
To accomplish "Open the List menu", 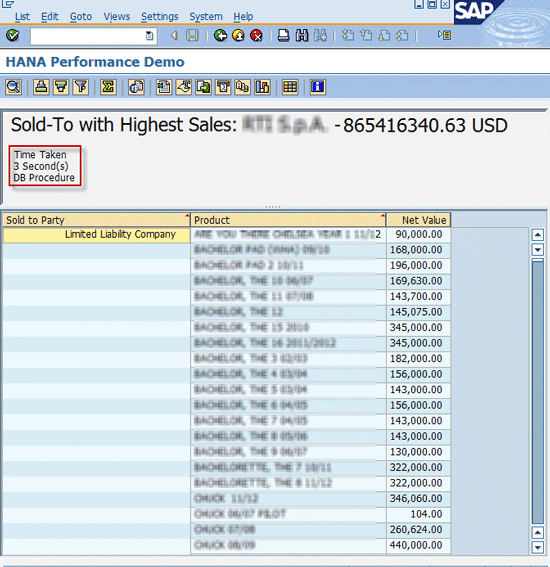I will click(22, 17).
